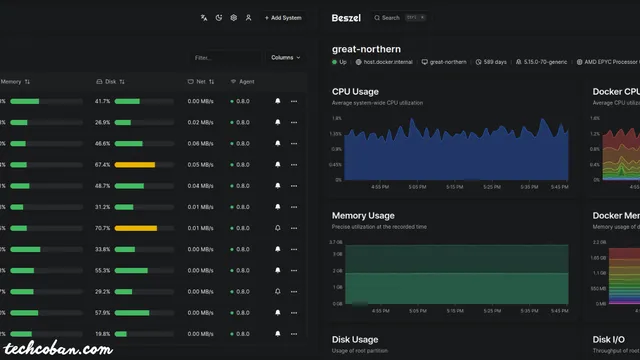The image size is (640, 360).
Task: Open the ellipsis menu for the 41.7% disk row
Action: click(294, 101)
